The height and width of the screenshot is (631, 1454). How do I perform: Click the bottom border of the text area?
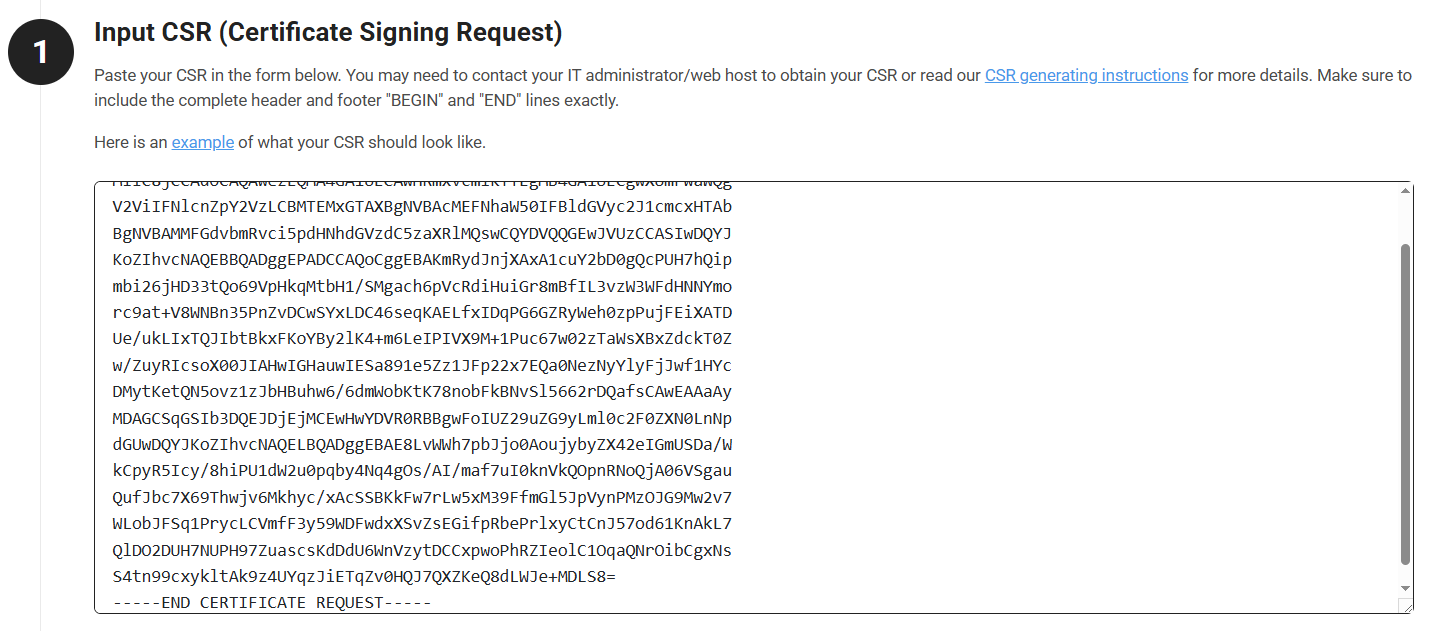pyautogui.click(x=700, y=613)
